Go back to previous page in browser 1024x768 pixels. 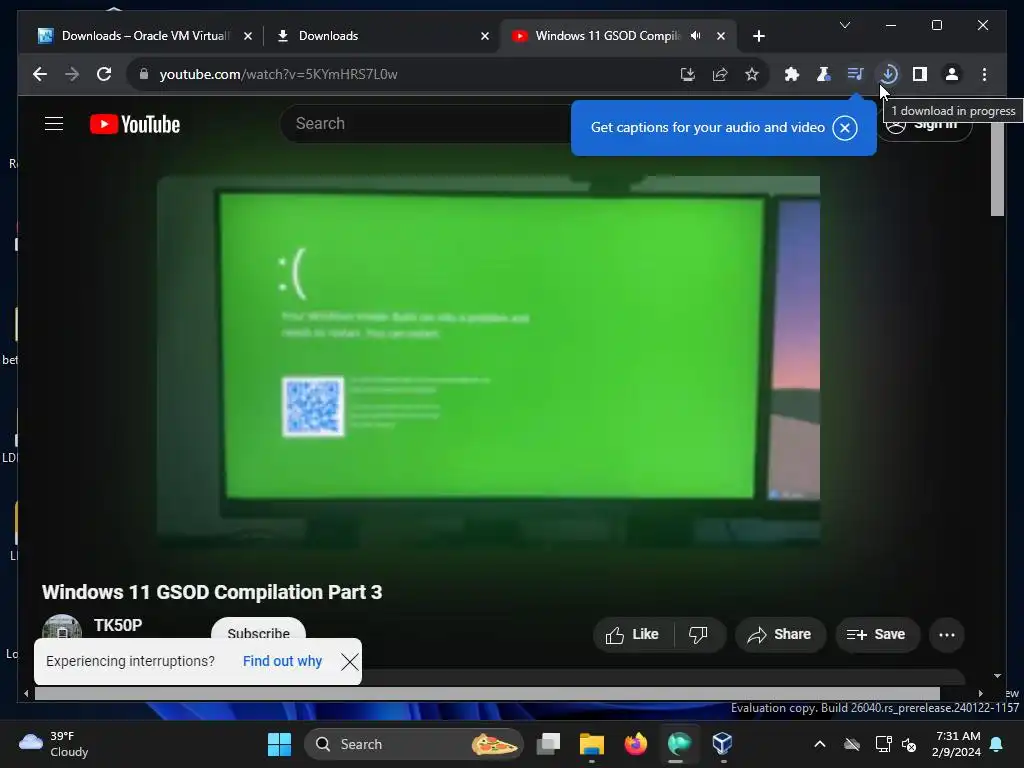tap(40, 74)
